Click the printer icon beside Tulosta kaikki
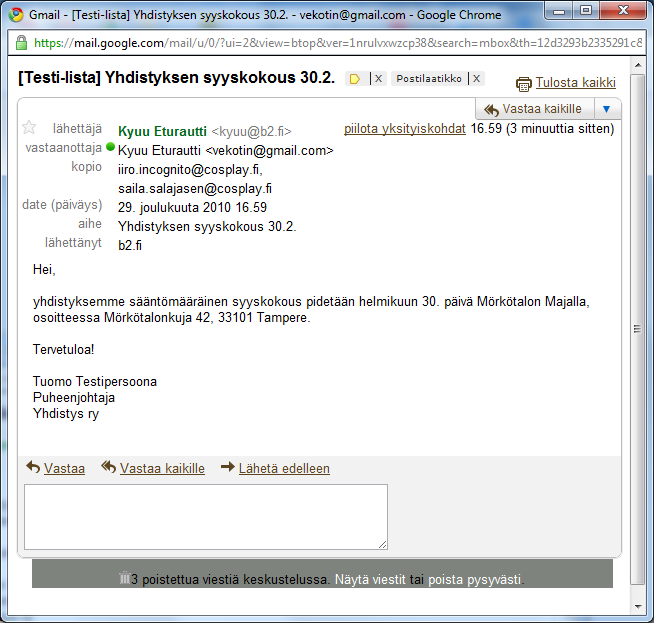654x623 pixels. point(523,83)
